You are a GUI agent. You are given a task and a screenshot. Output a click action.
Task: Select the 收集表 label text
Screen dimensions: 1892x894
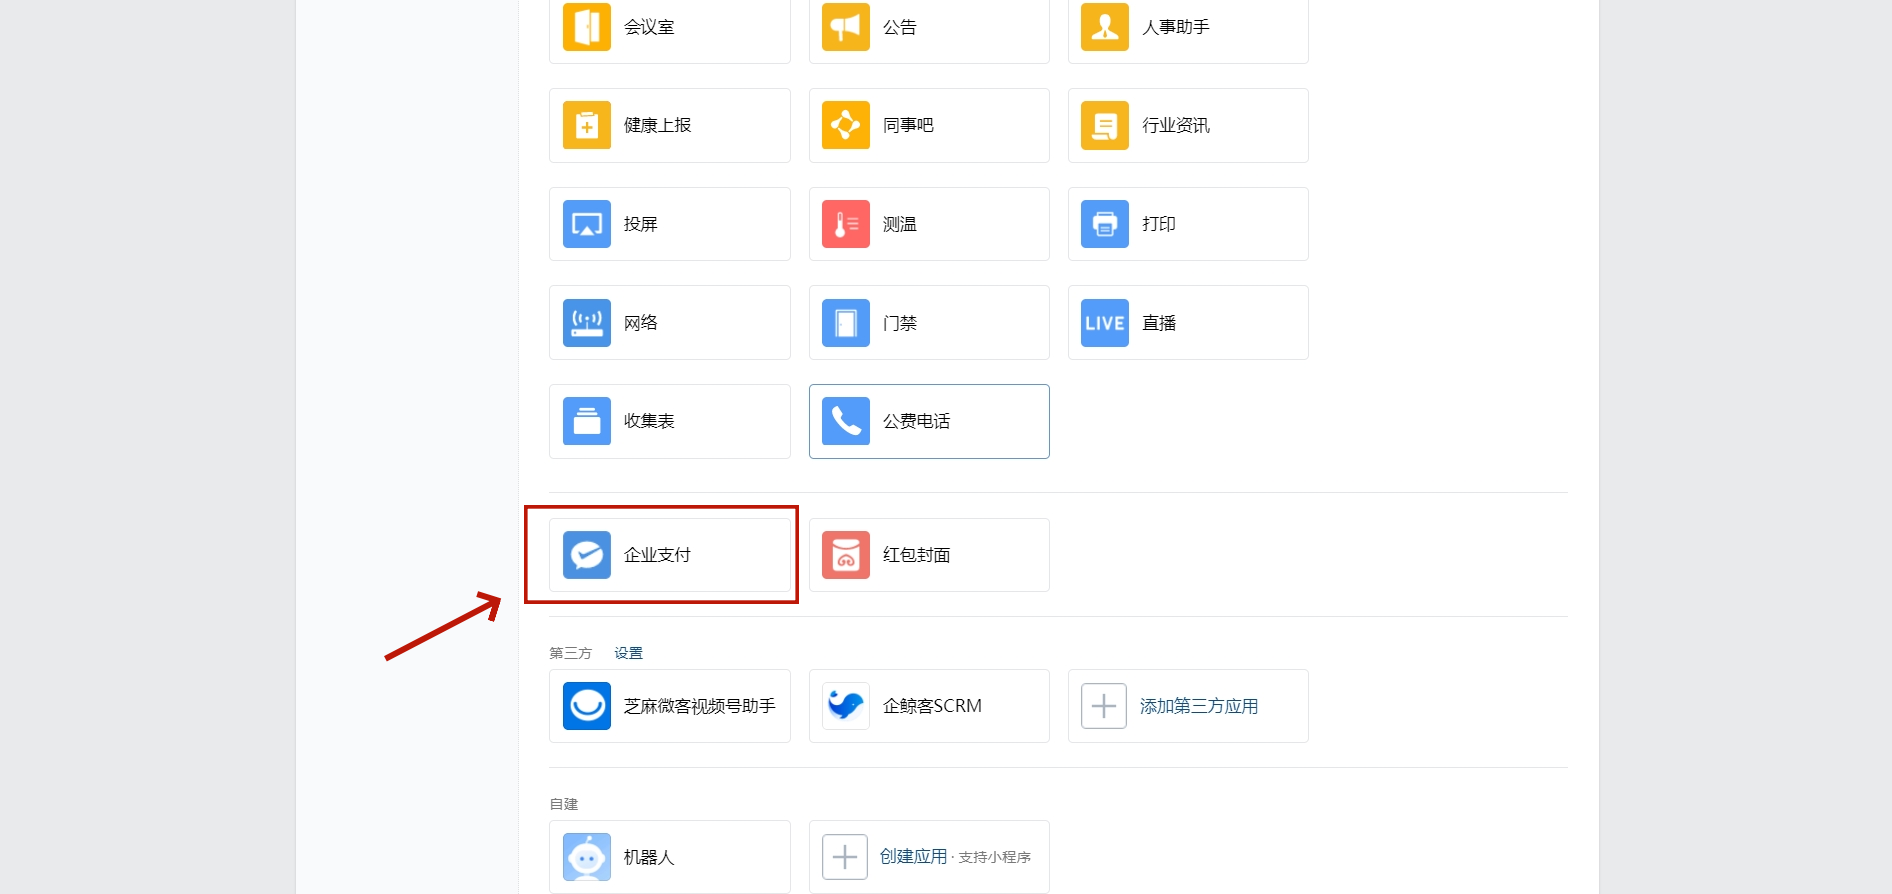tap(649, 421)
